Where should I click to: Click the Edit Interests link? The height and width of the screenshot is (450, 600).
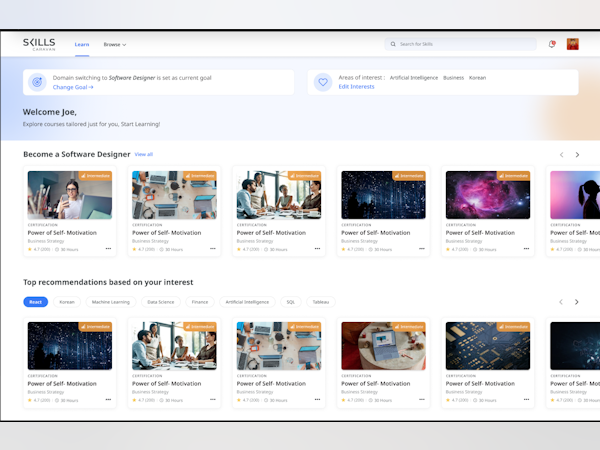[x=356, y=87]
